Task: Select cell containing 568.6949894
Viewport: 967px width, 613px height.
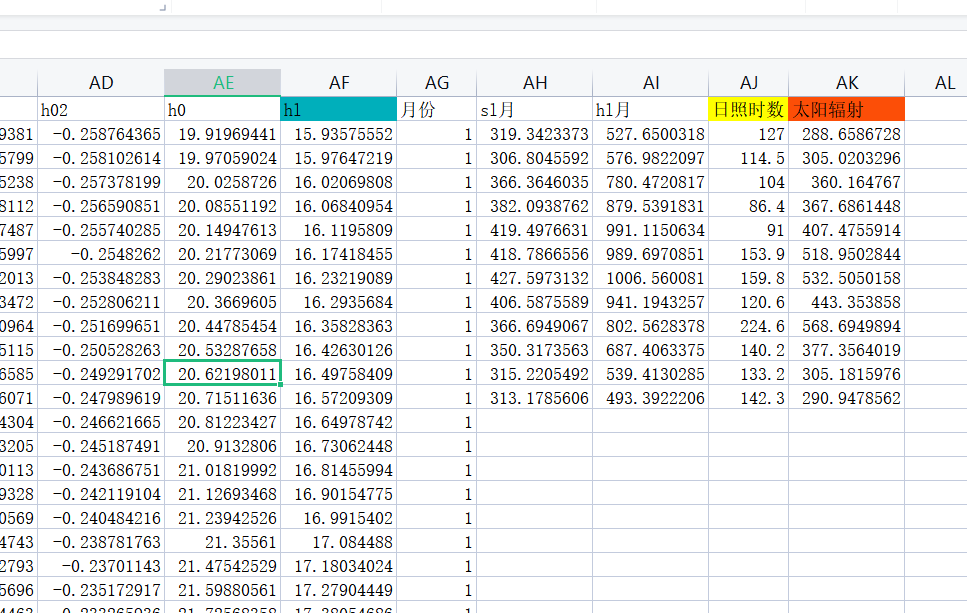Action: click(x=847, y=326)
